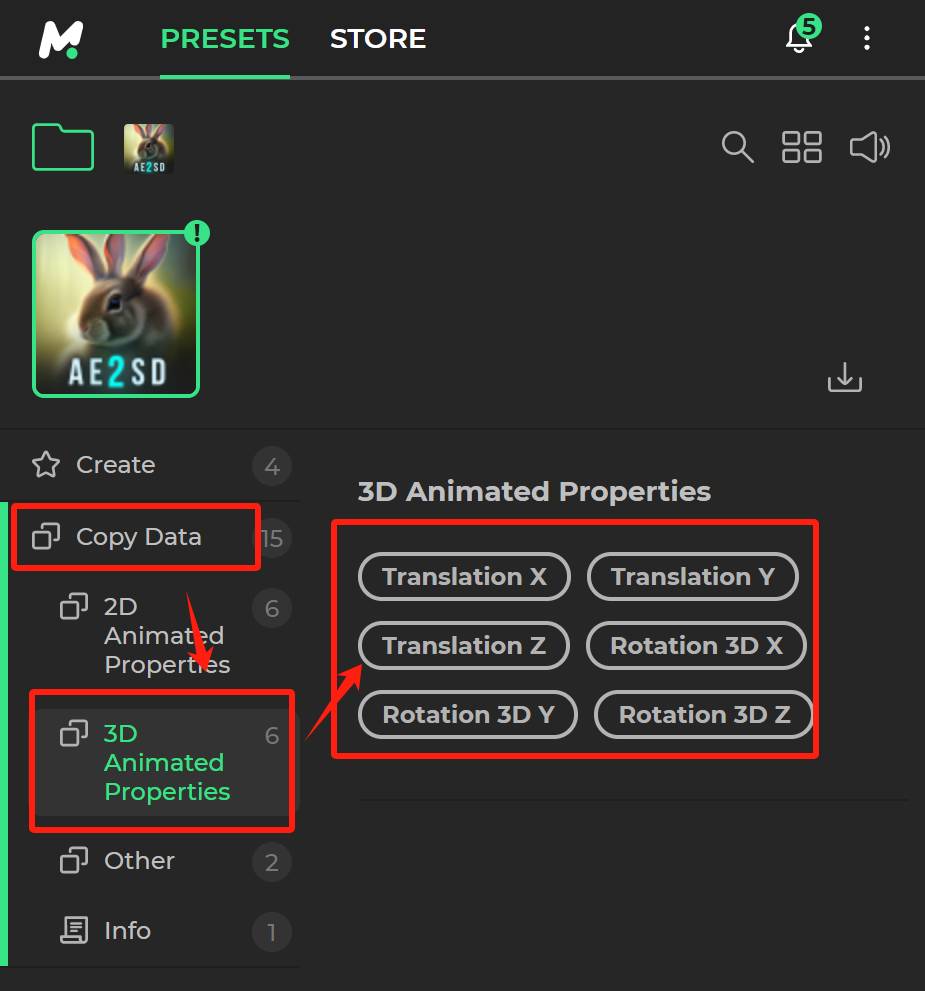Viewport: 925px width, 991px height.
Task: Click the Translation X preset button
Action: (464, 577)
